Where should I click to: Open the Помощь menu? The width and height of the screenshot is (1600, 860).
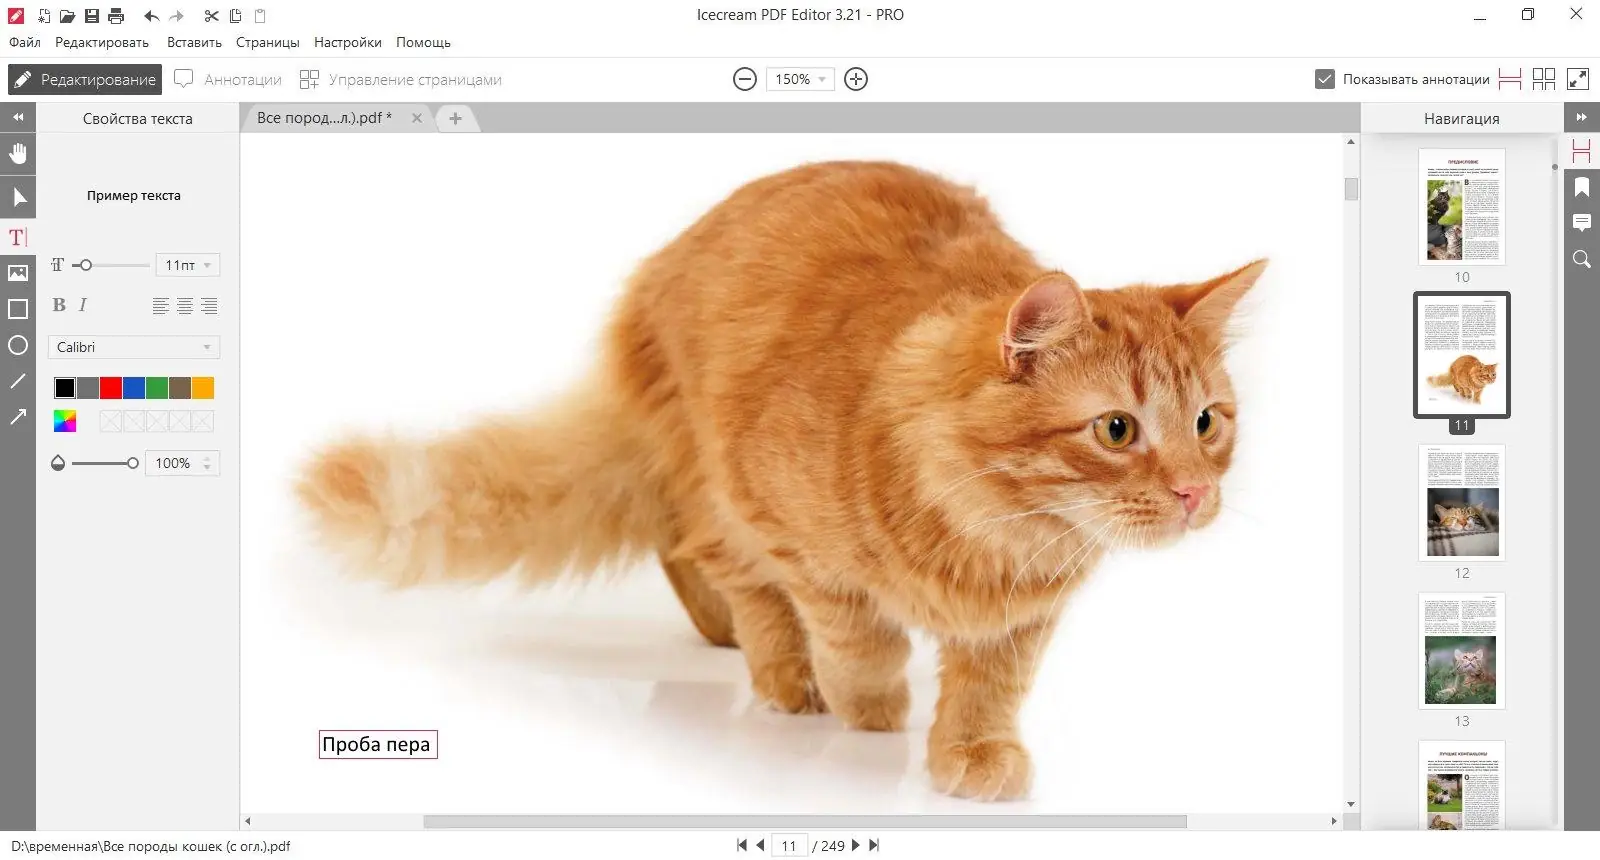[x=423, y=42]
